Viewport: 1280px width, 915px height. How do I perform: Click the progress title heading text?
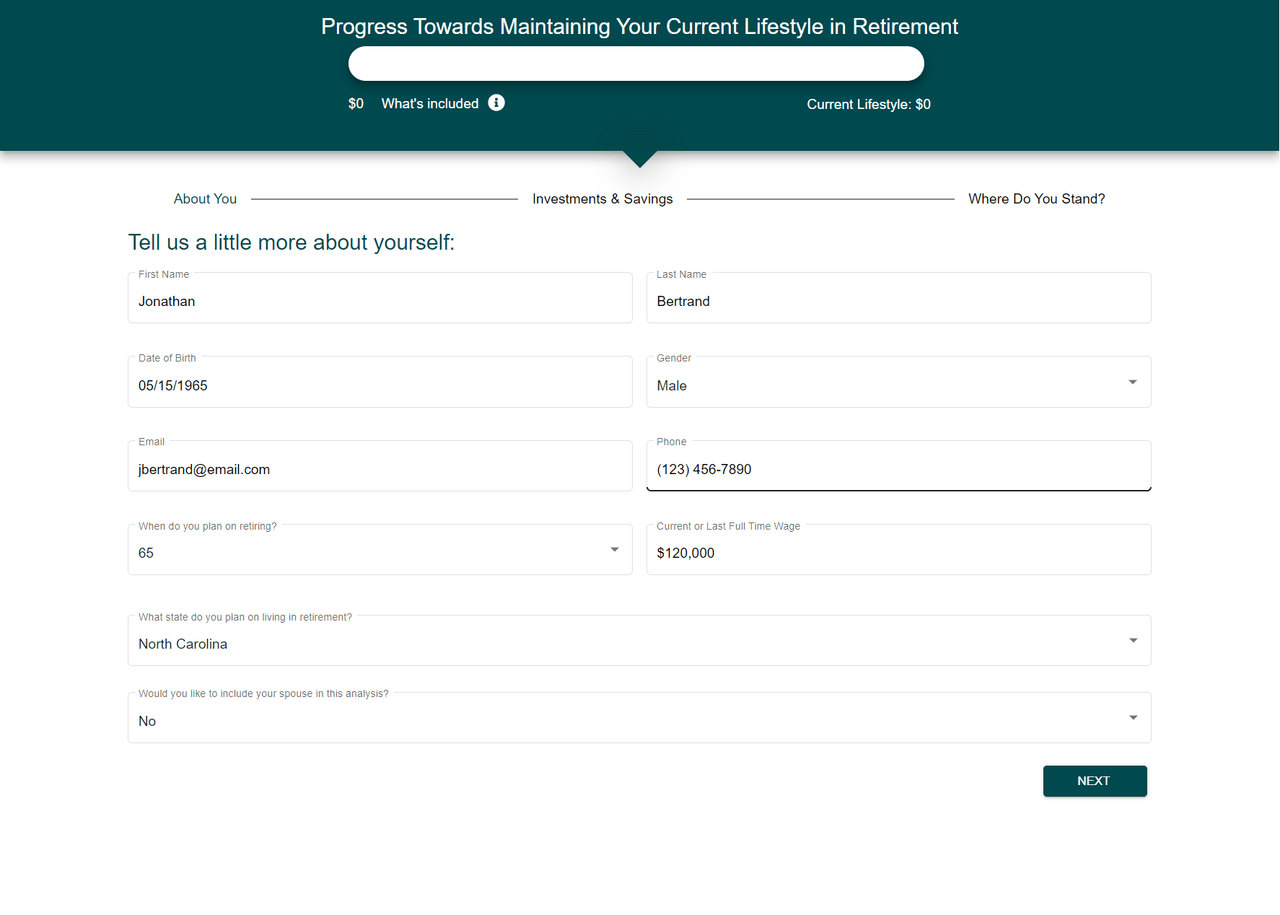click(640, 26)
